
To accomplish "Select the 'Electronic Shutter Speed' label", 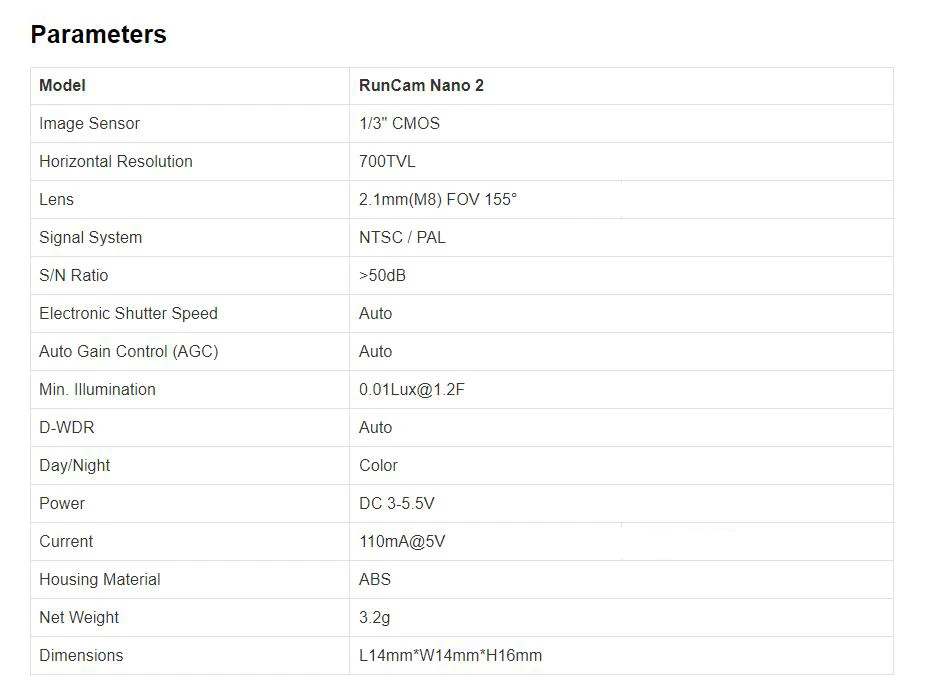I will click(x=129, y=313).
